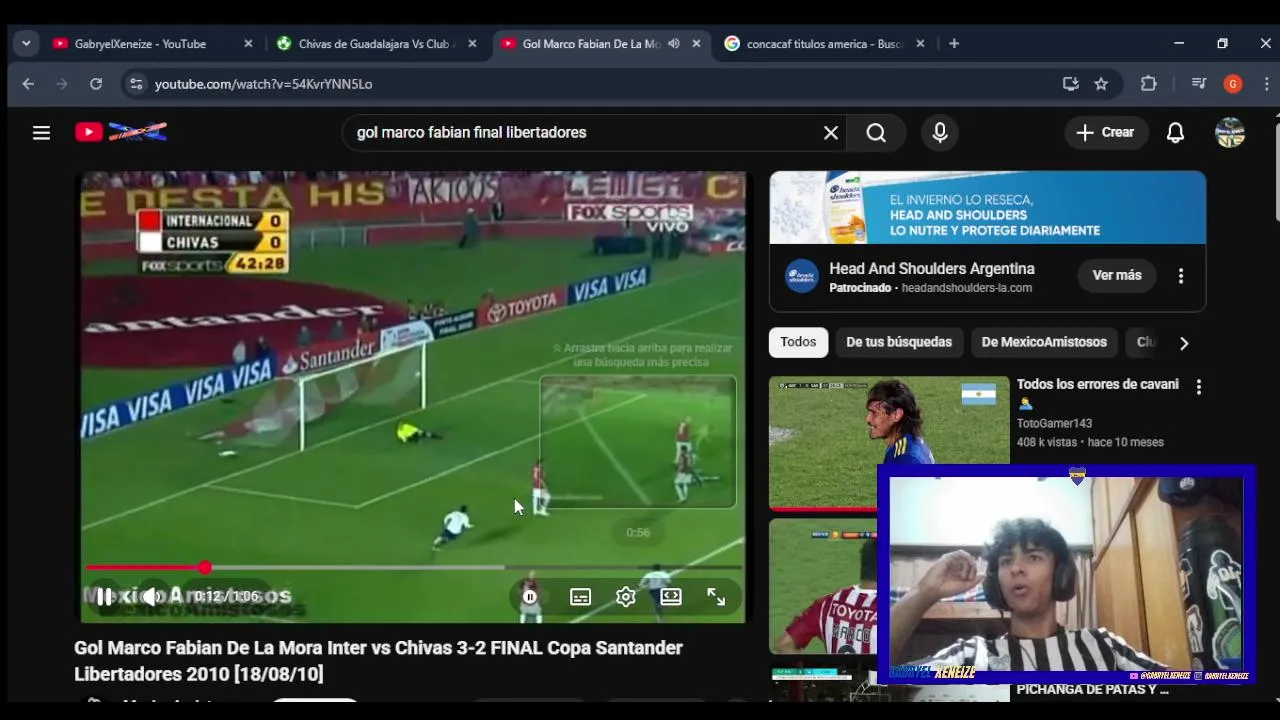Viewport: 1280px width, 720px height.
Task: Switch to Chivas de Guadalajara Vs Club tab
Action: coord(374,44)
